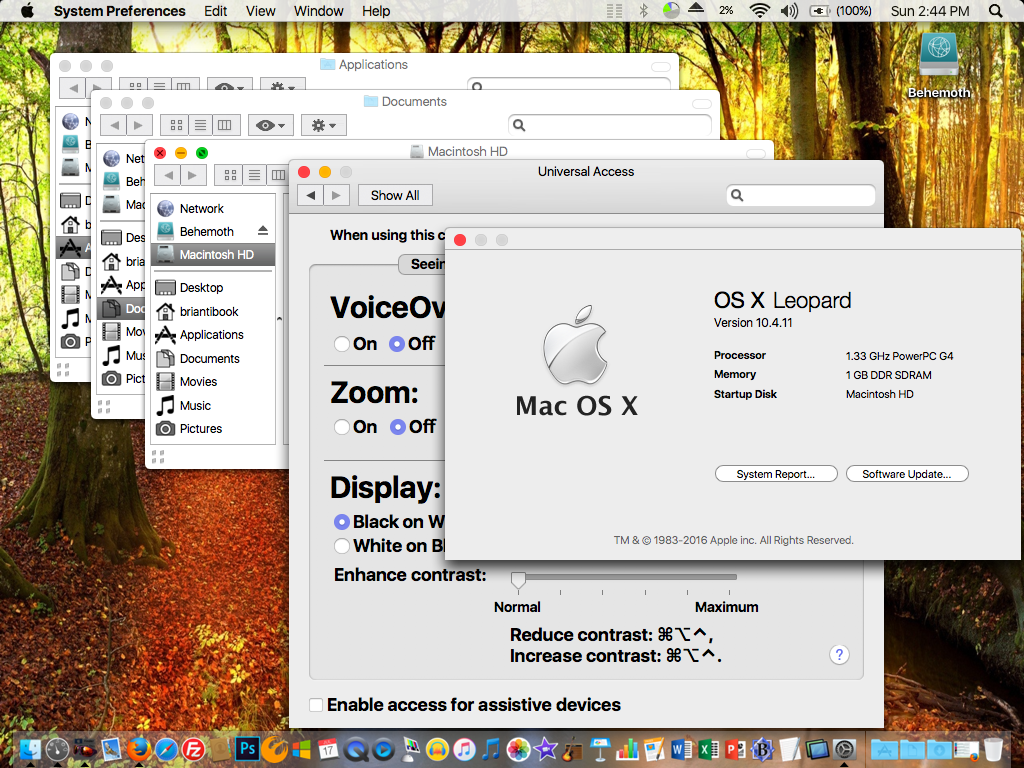Open Keynote podium icon in dock
The height and width of the screenshot is (768, 1024).
(x=600, y=749)
